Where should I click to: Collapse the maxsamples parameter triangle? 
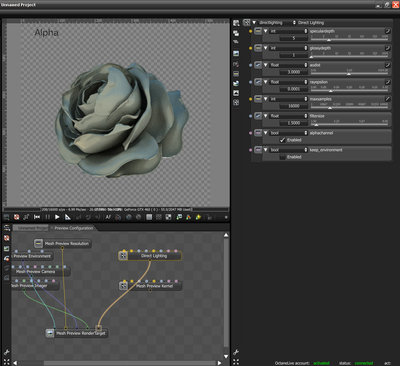tap(266, 99)
